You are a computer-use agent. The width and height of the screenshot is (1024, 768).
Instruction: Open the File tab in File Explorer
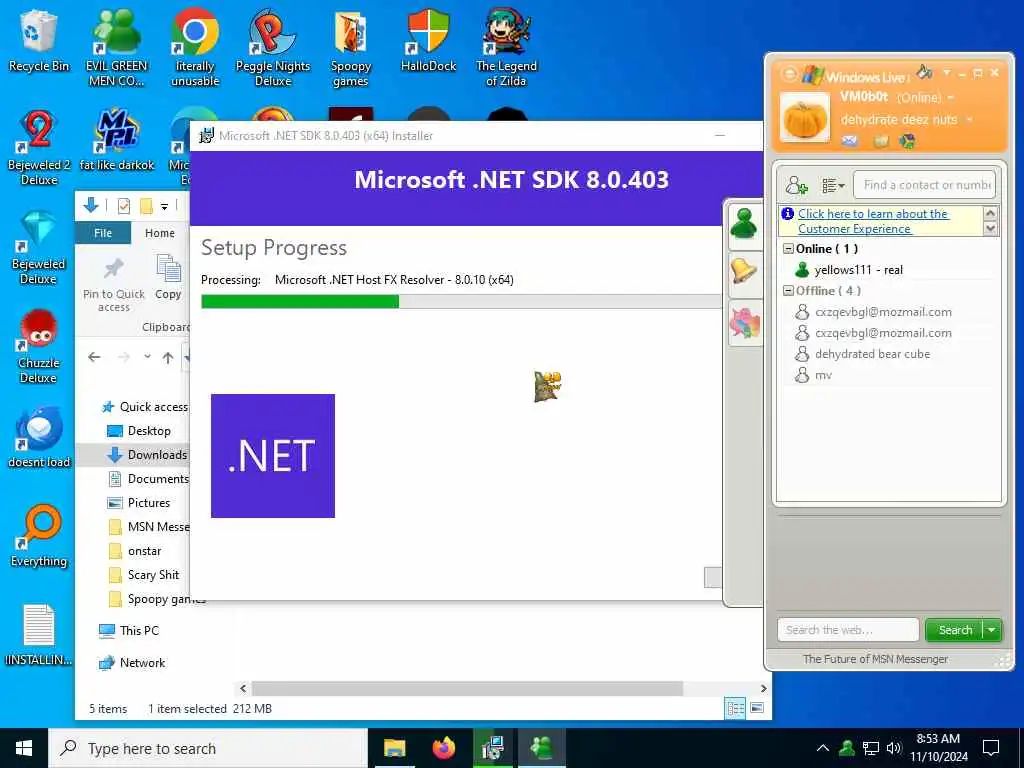pyautogui.click(x=103, y=233)
